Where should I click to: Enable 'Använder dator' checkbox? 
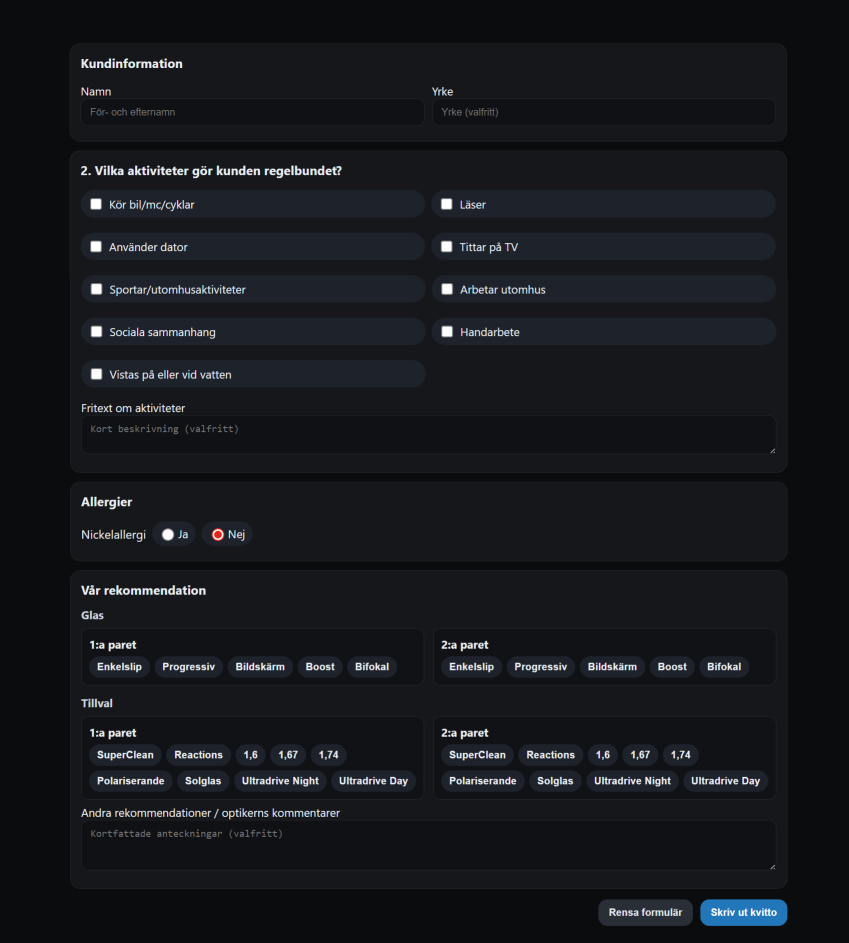[97, 247]
